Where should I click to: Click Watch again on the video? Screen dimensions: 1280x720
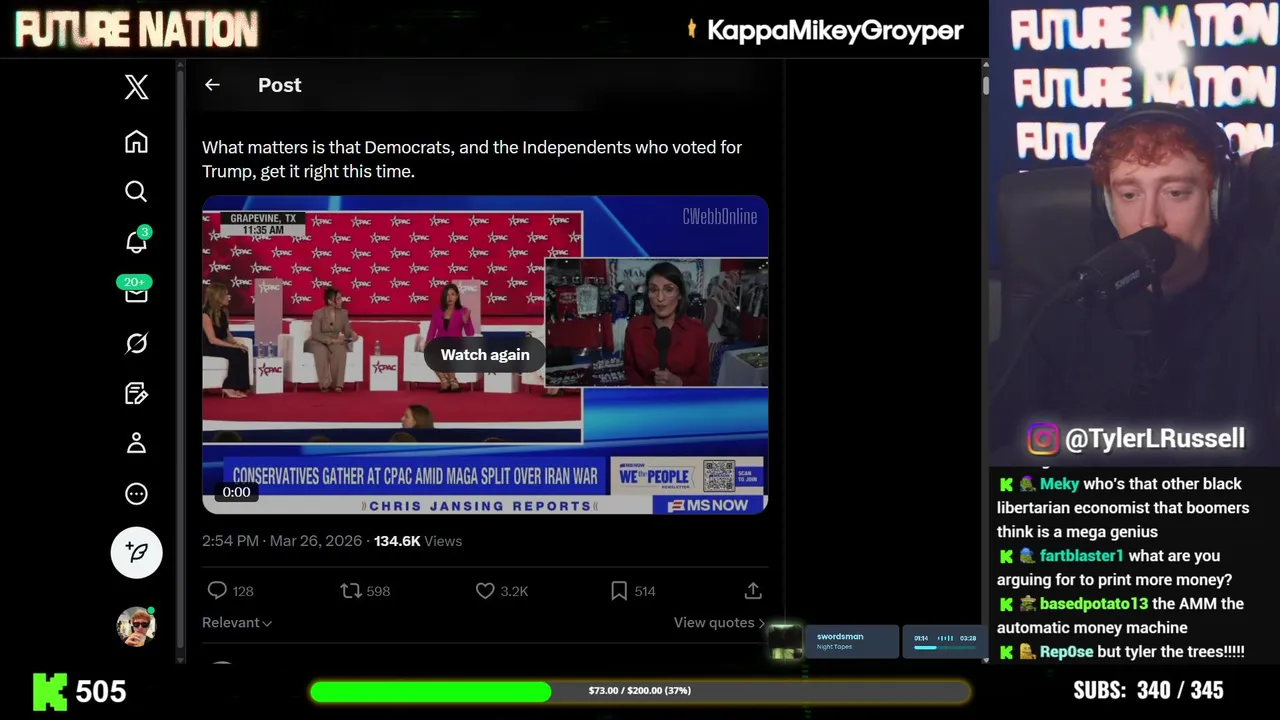[485, 355]
